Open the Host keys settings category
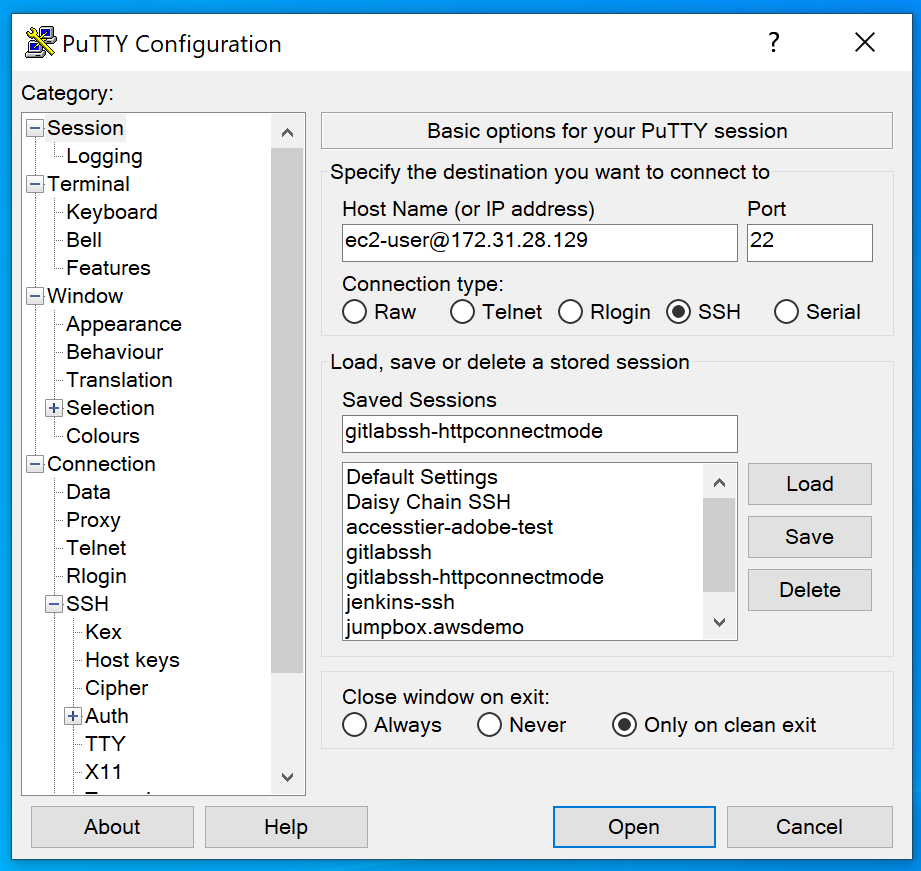 pyautogui.click(x=132, y=660)
